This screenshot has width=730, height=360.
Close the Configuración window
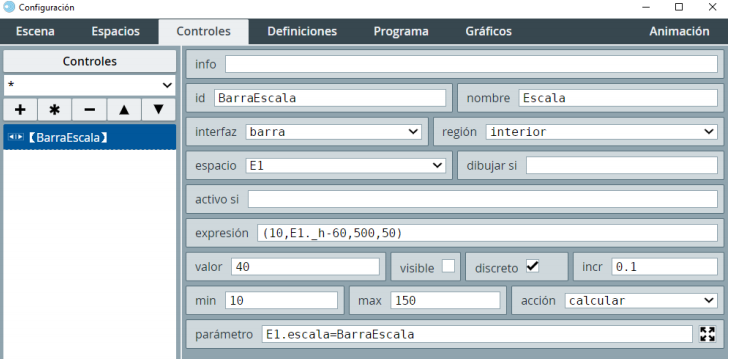[x=712, y=7]
